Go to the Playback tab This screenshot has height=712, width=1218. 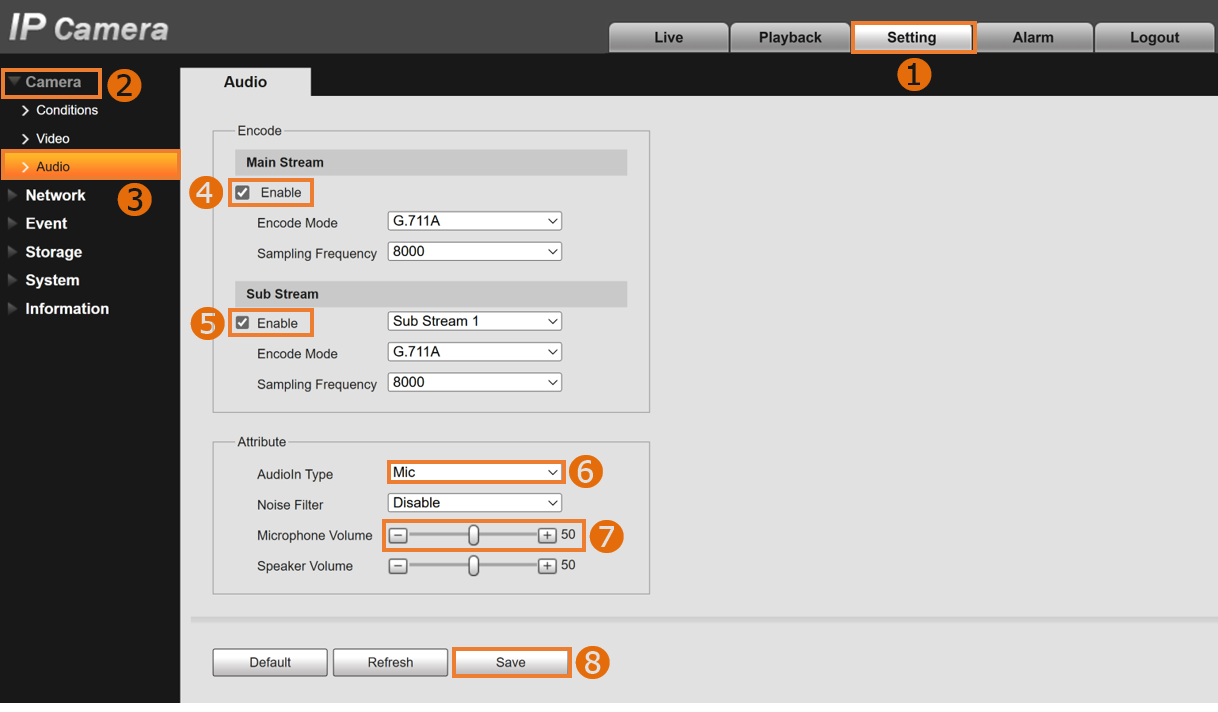pyautogui.click(x=789, y=37)
